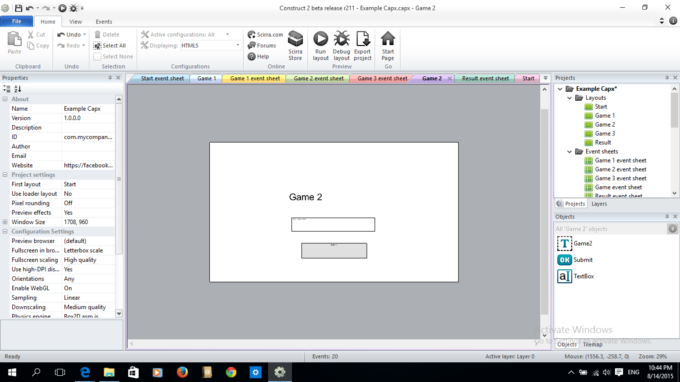Collapse the Layouts folder in Projects
Viewport: 680px width, 382px height.
[569, 98]
